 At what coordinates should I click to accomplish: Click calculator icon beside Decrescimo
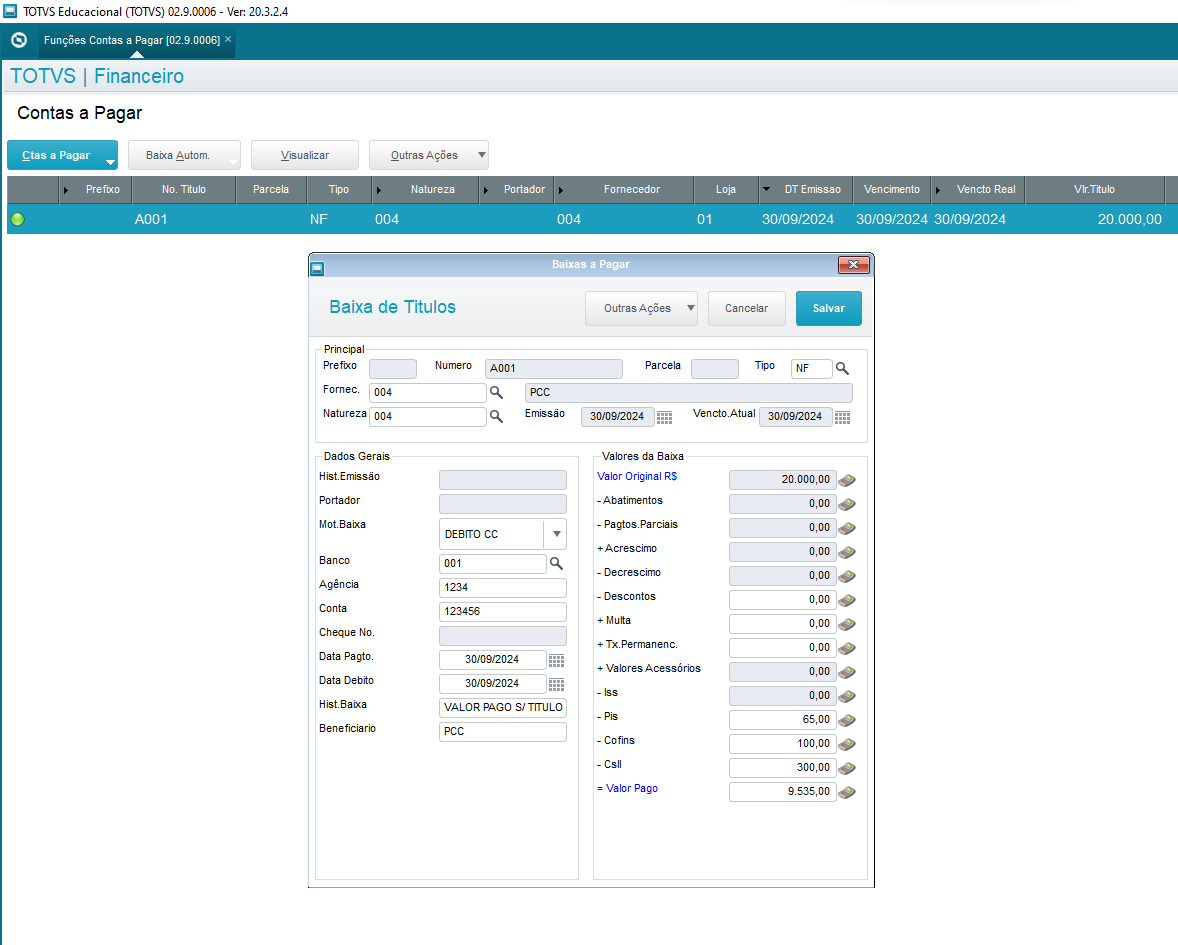click(847, 576)
